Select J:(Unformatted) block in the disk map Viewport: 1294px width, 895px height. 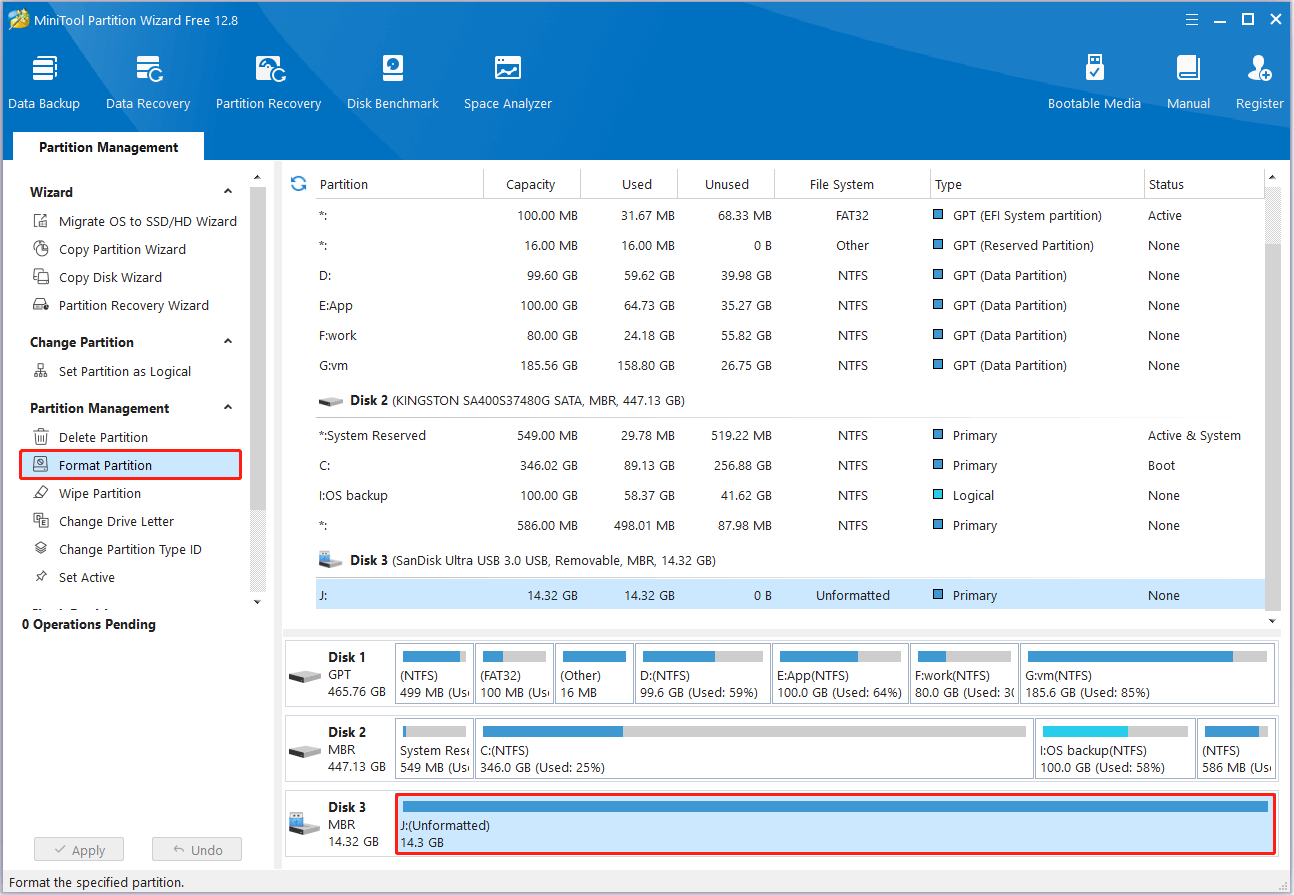coord(835,824)
